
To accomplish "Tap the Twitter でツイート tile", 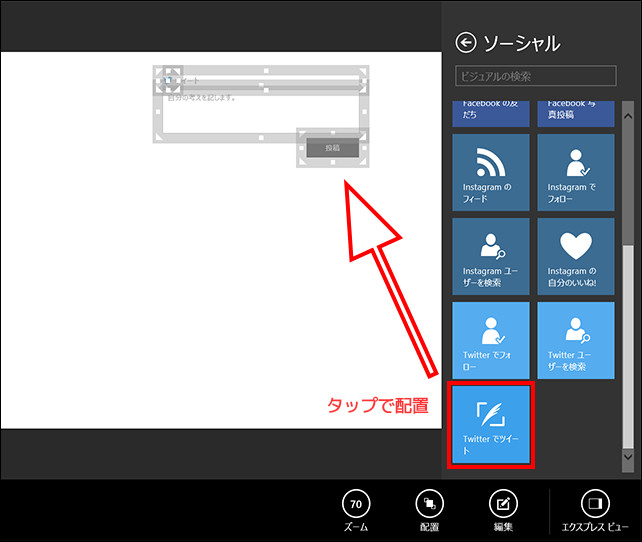I will (x=491, y=425).
